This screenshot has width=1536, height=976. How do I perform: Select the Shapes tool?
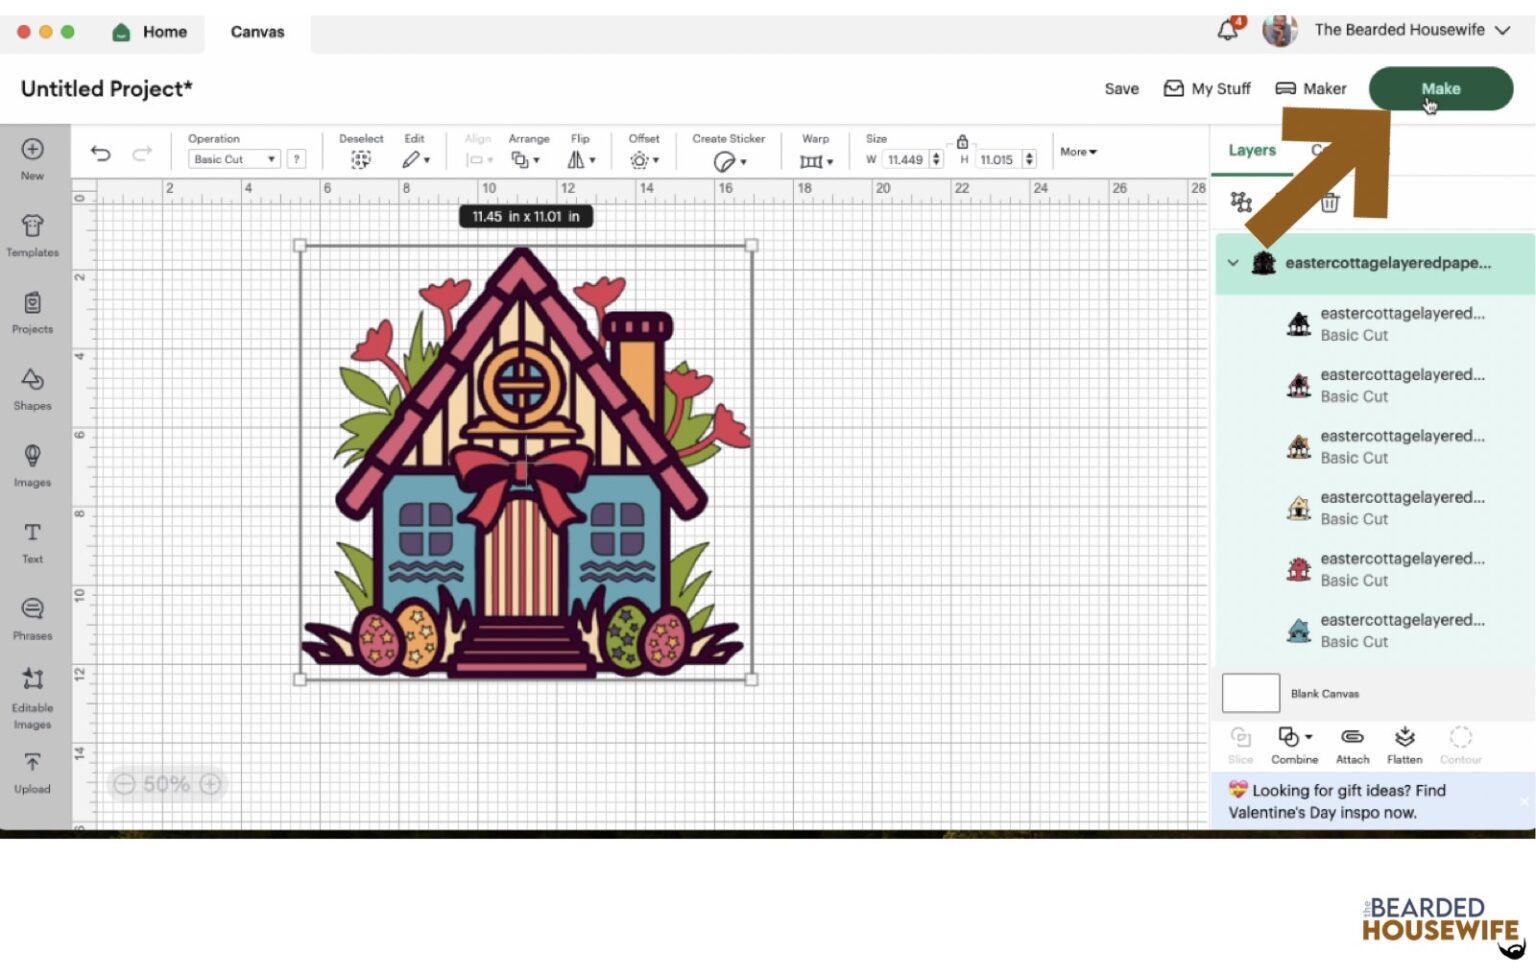coord(32,388)
